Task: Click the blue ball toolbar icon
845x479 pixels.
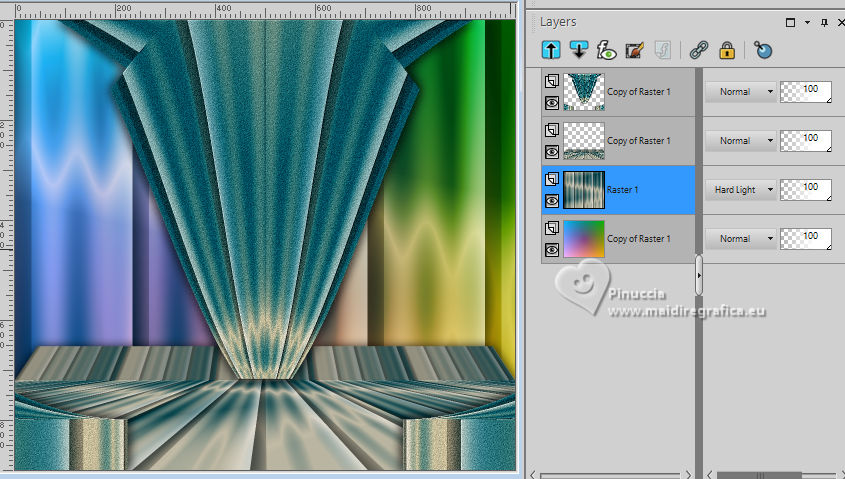Action: tap(763, 51)
